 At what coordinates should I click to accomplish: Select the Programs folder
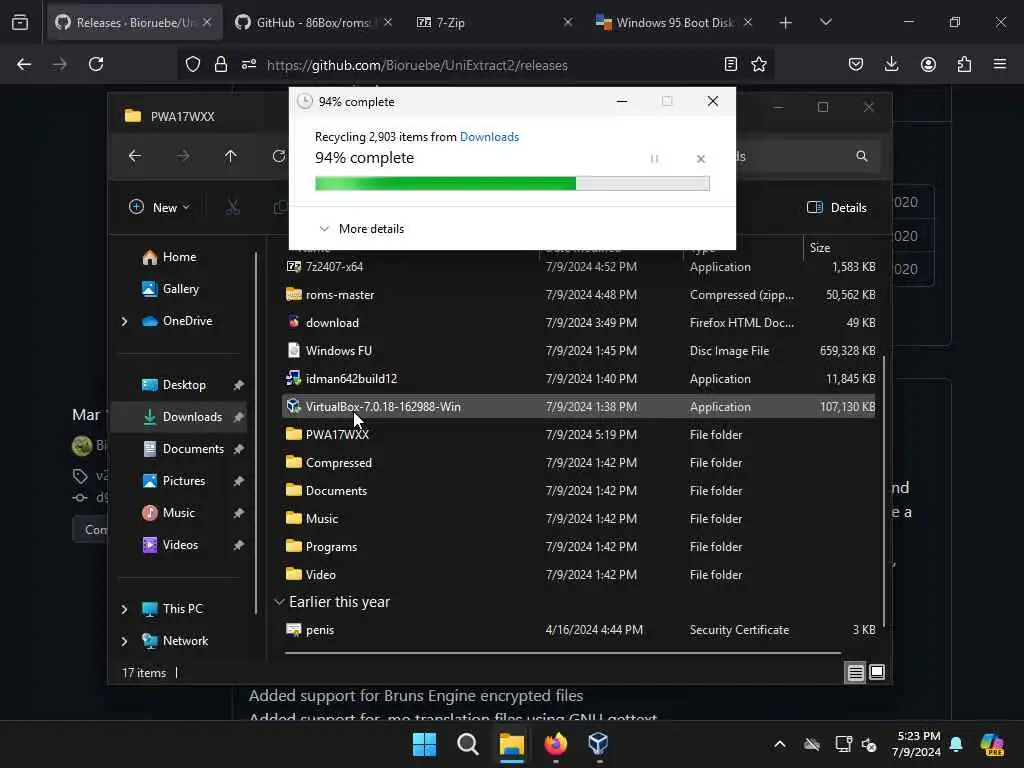(579, 547)
